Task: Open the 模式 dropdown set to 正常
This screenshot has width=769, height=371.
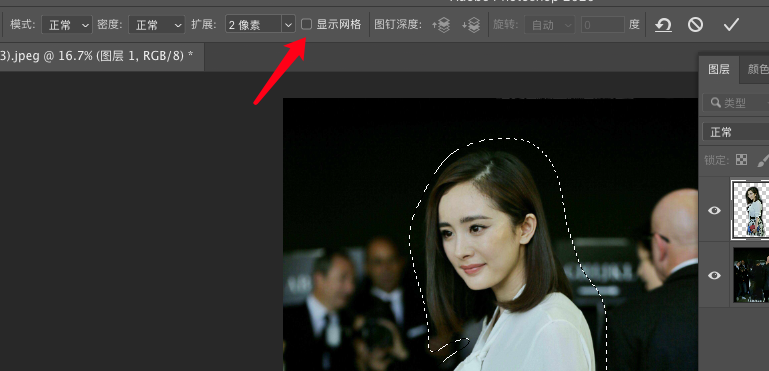Action: click(67, 25)
